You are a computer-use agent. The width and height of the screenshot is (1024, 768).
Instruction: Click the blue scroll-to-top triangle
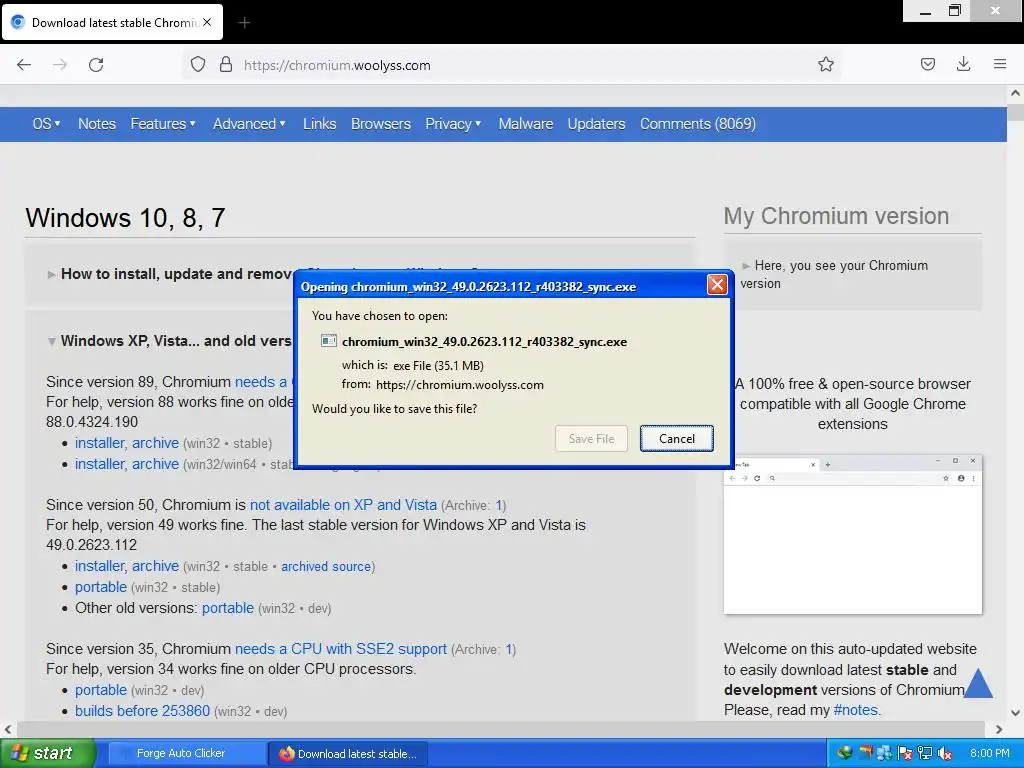tap(978, 683)
